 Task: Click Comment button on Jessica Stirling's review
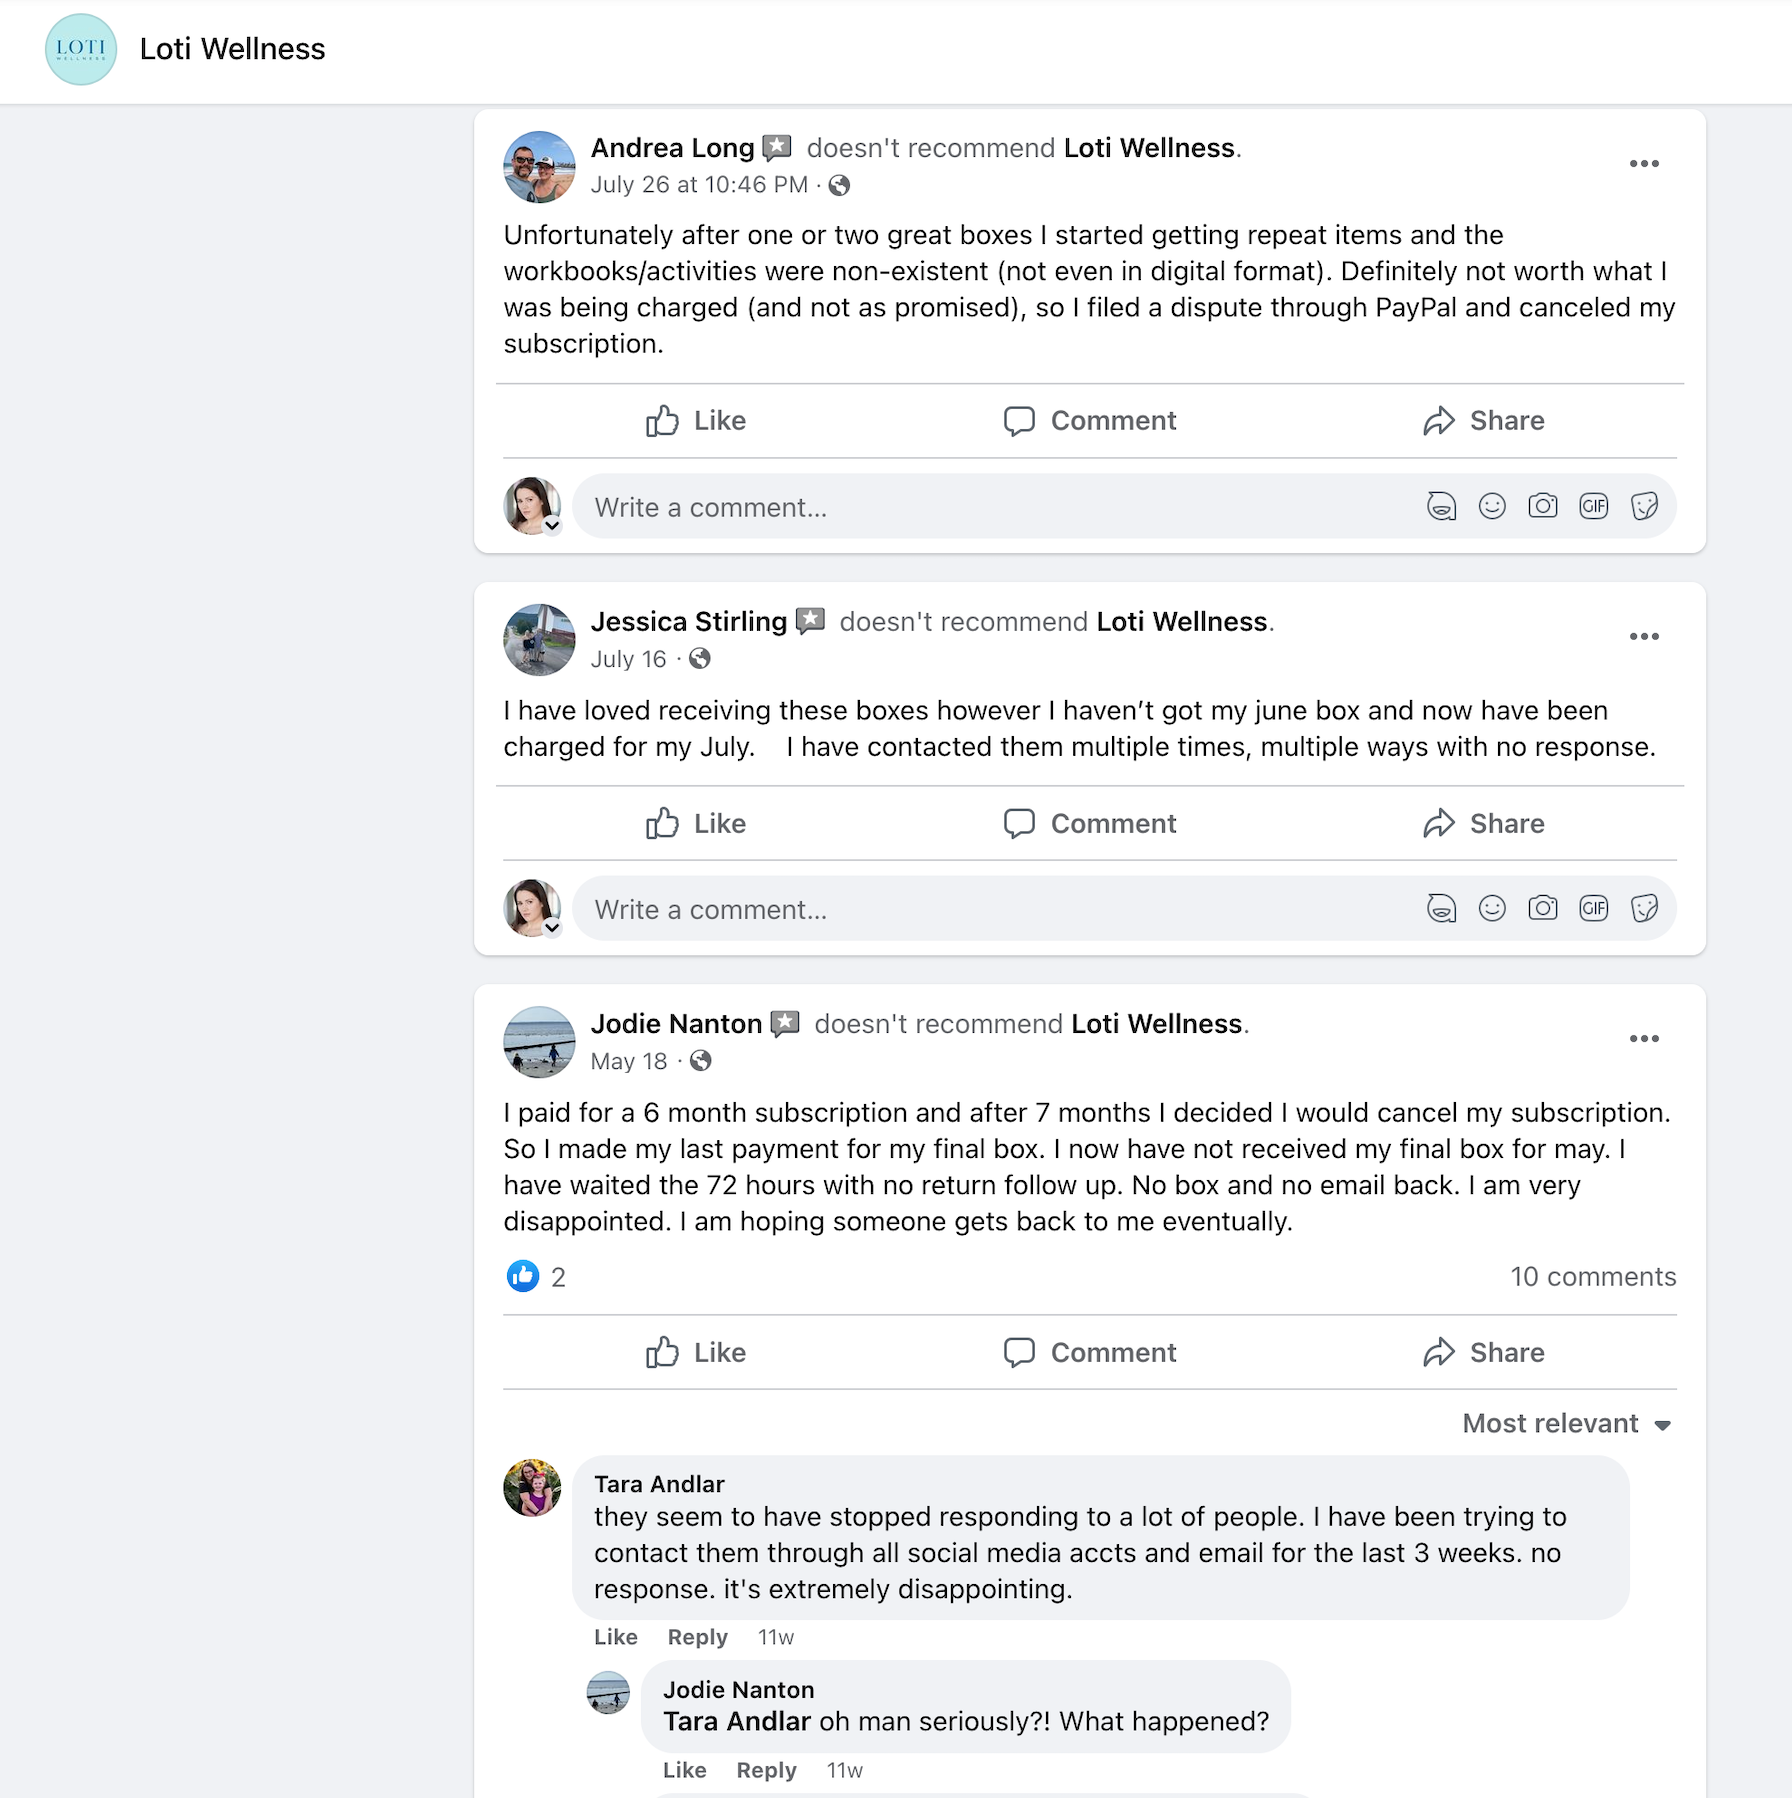pyautogui.click(x=1090, y=824)
